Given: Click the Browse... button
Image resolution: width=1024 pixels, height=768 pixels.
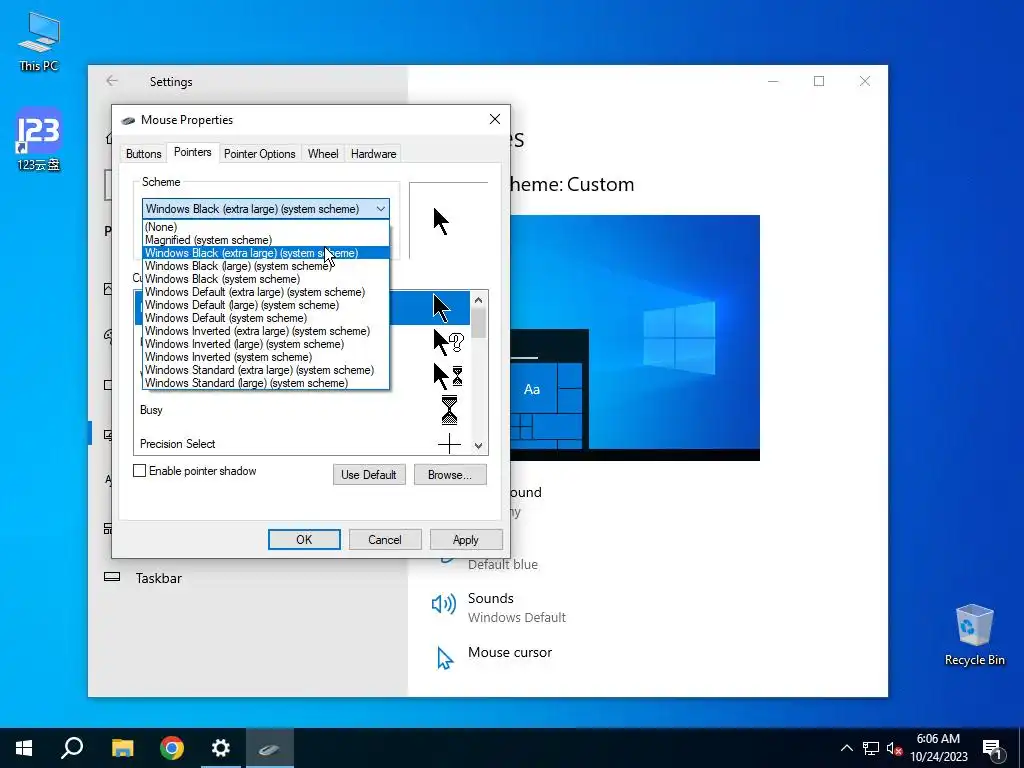Looking at the screenshot, I should click(x=450, y=475).
